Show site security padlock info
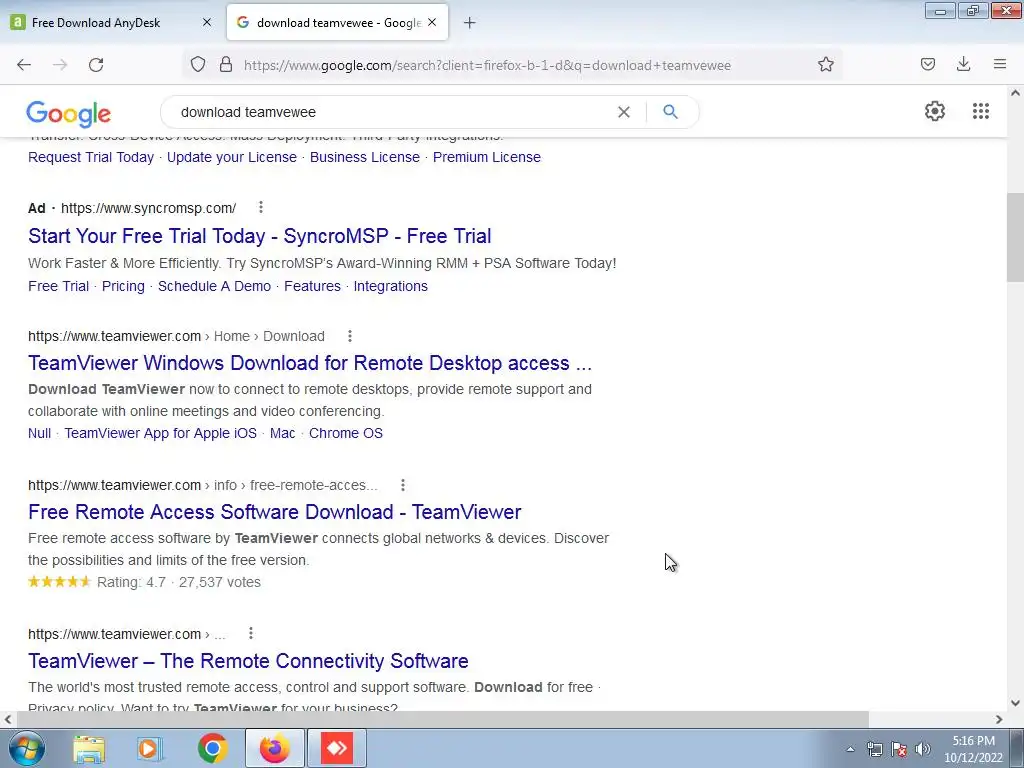This screenshot has width=1024, height=768. (x=226, y=64)
